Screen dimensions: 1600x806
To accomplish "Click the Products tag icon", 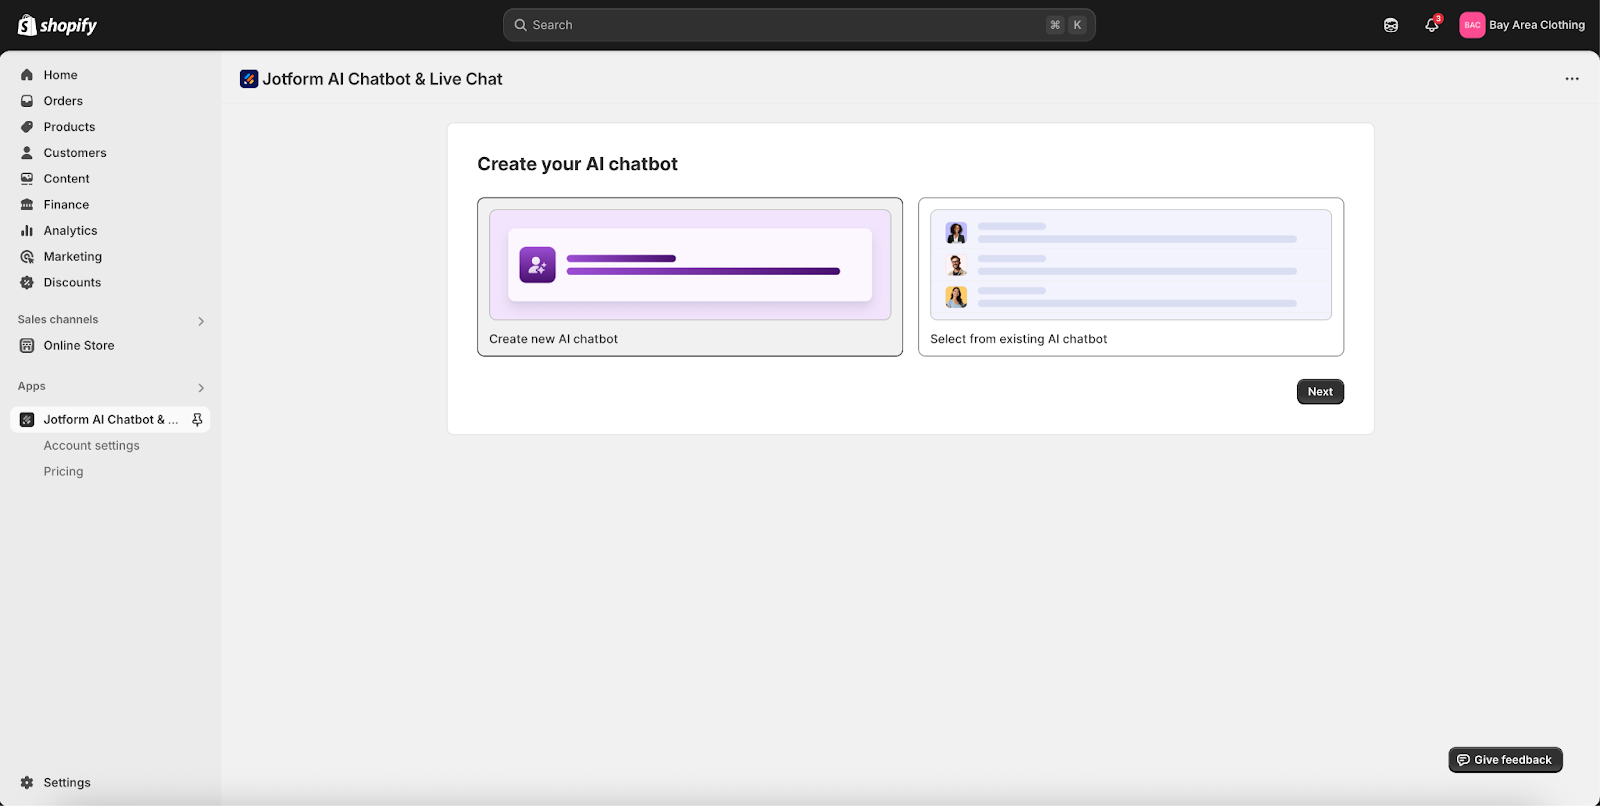I will click(27, 127).
